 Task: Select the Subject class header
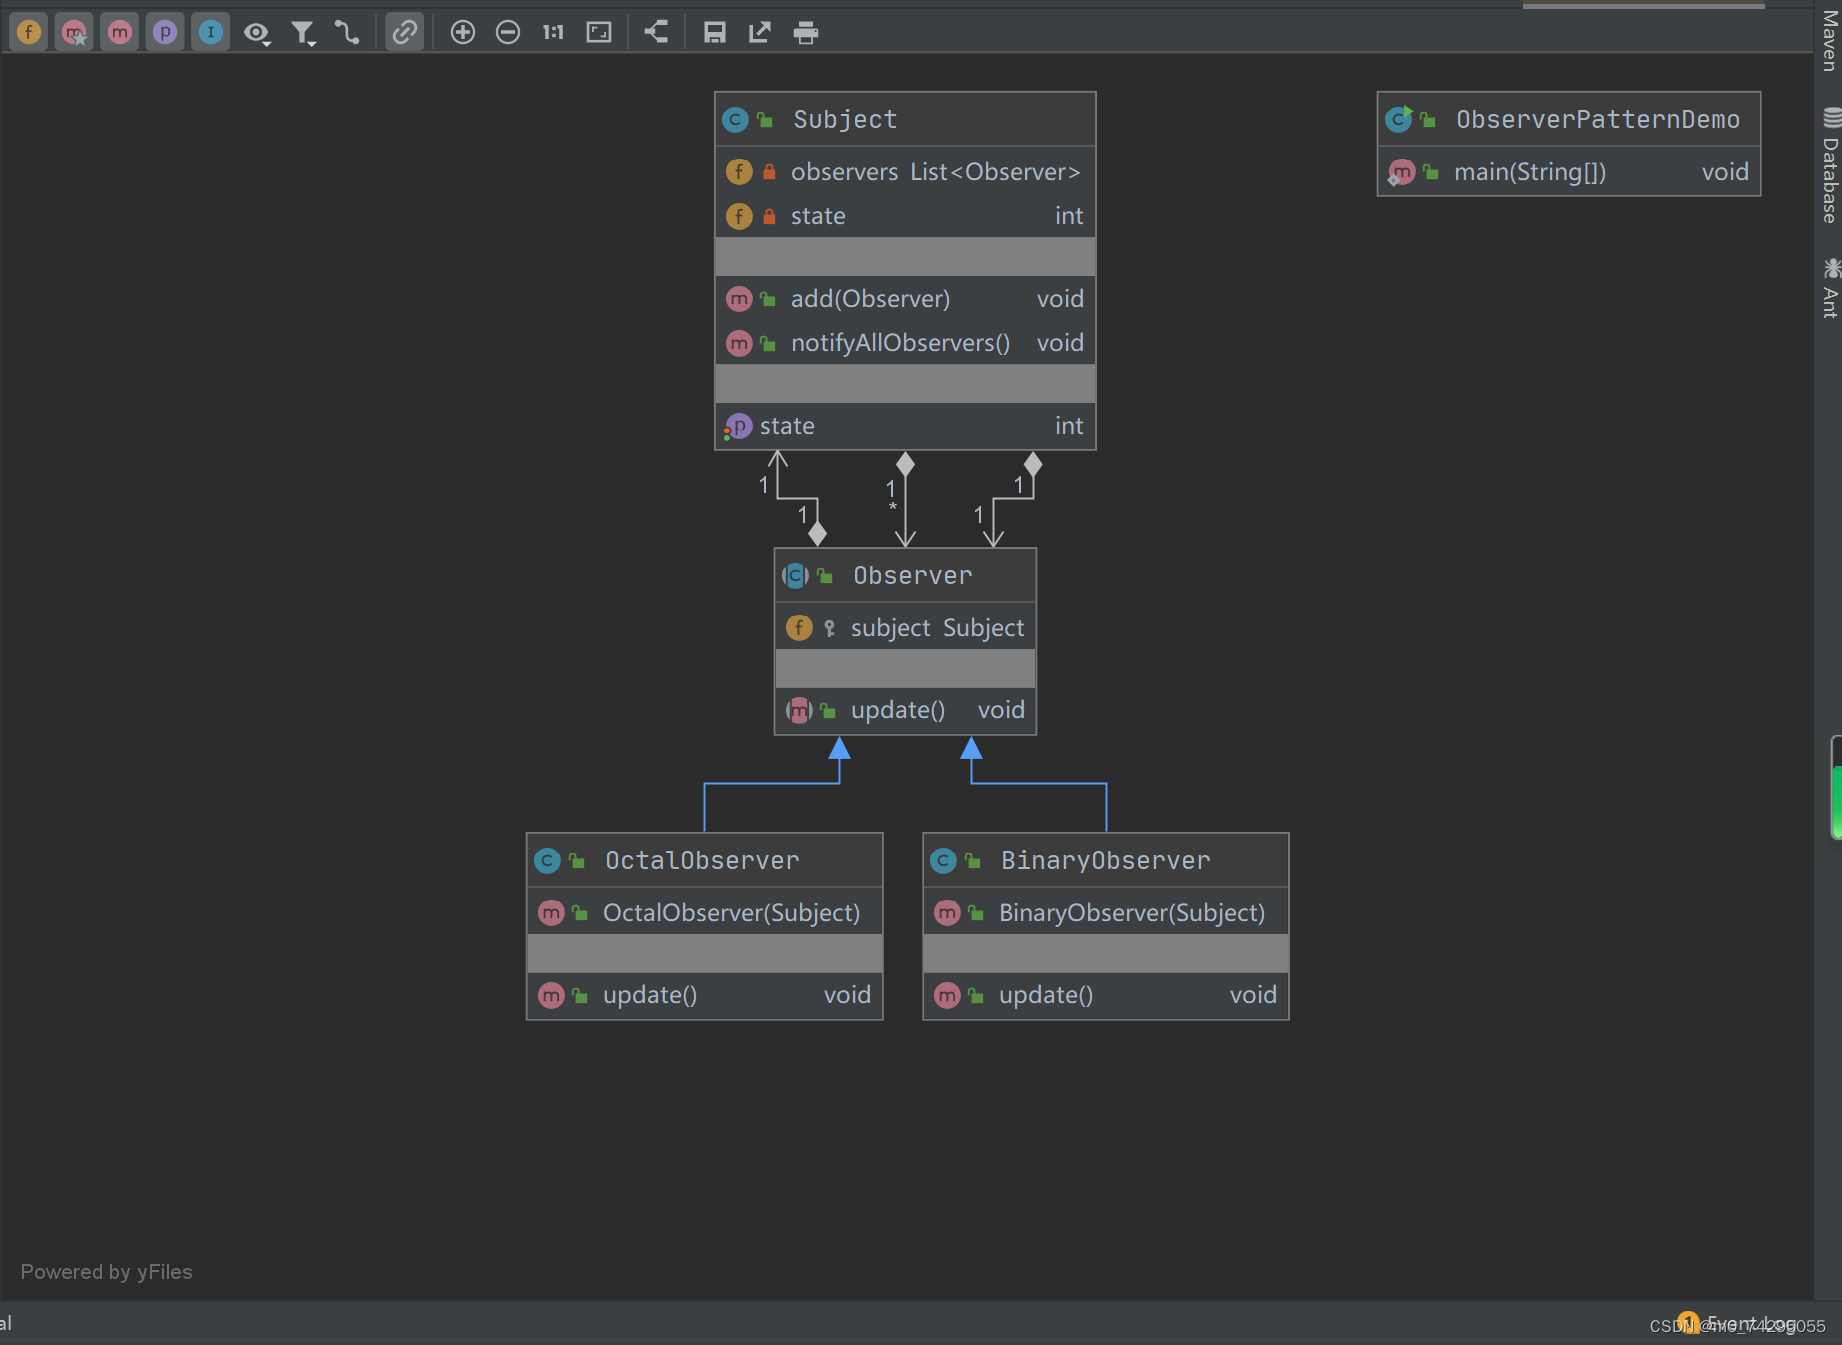905,120
